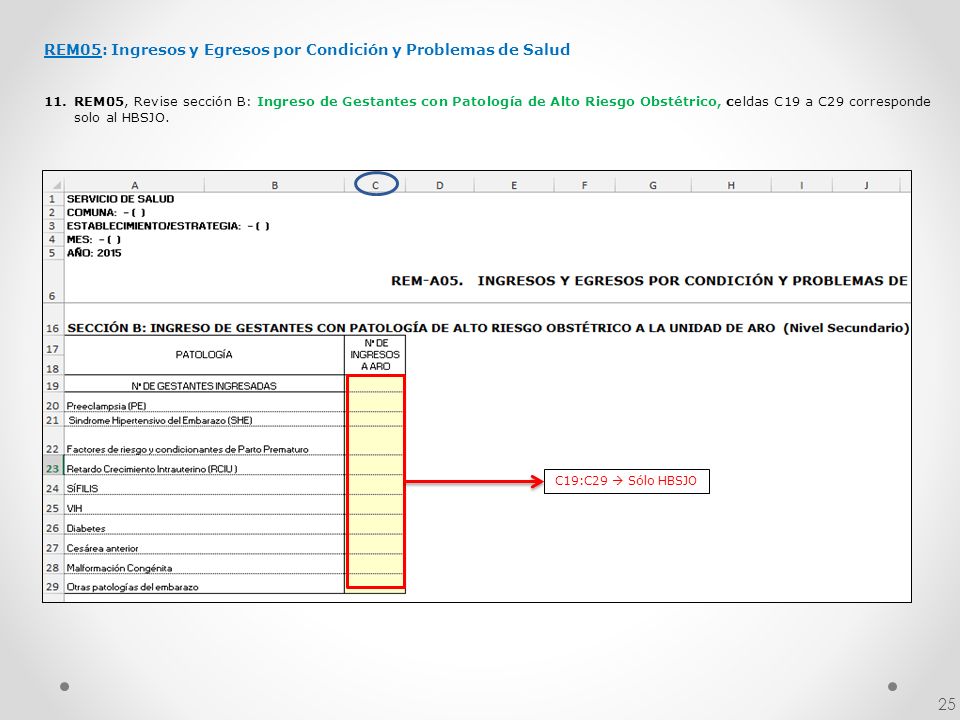Click the select-all corner triangle of the sheet
The width and height of the screenshot is (960, 720).
(x=55, y=185)
